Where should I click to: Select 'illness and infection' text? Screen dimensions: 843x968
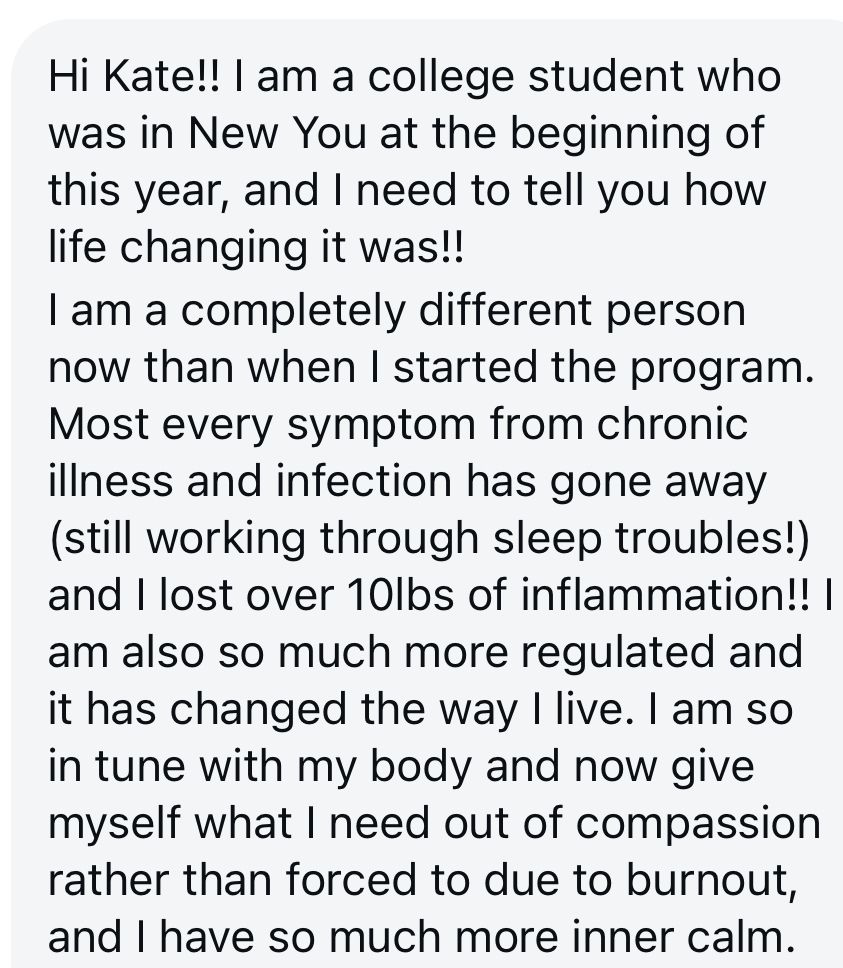coord(250,481)
